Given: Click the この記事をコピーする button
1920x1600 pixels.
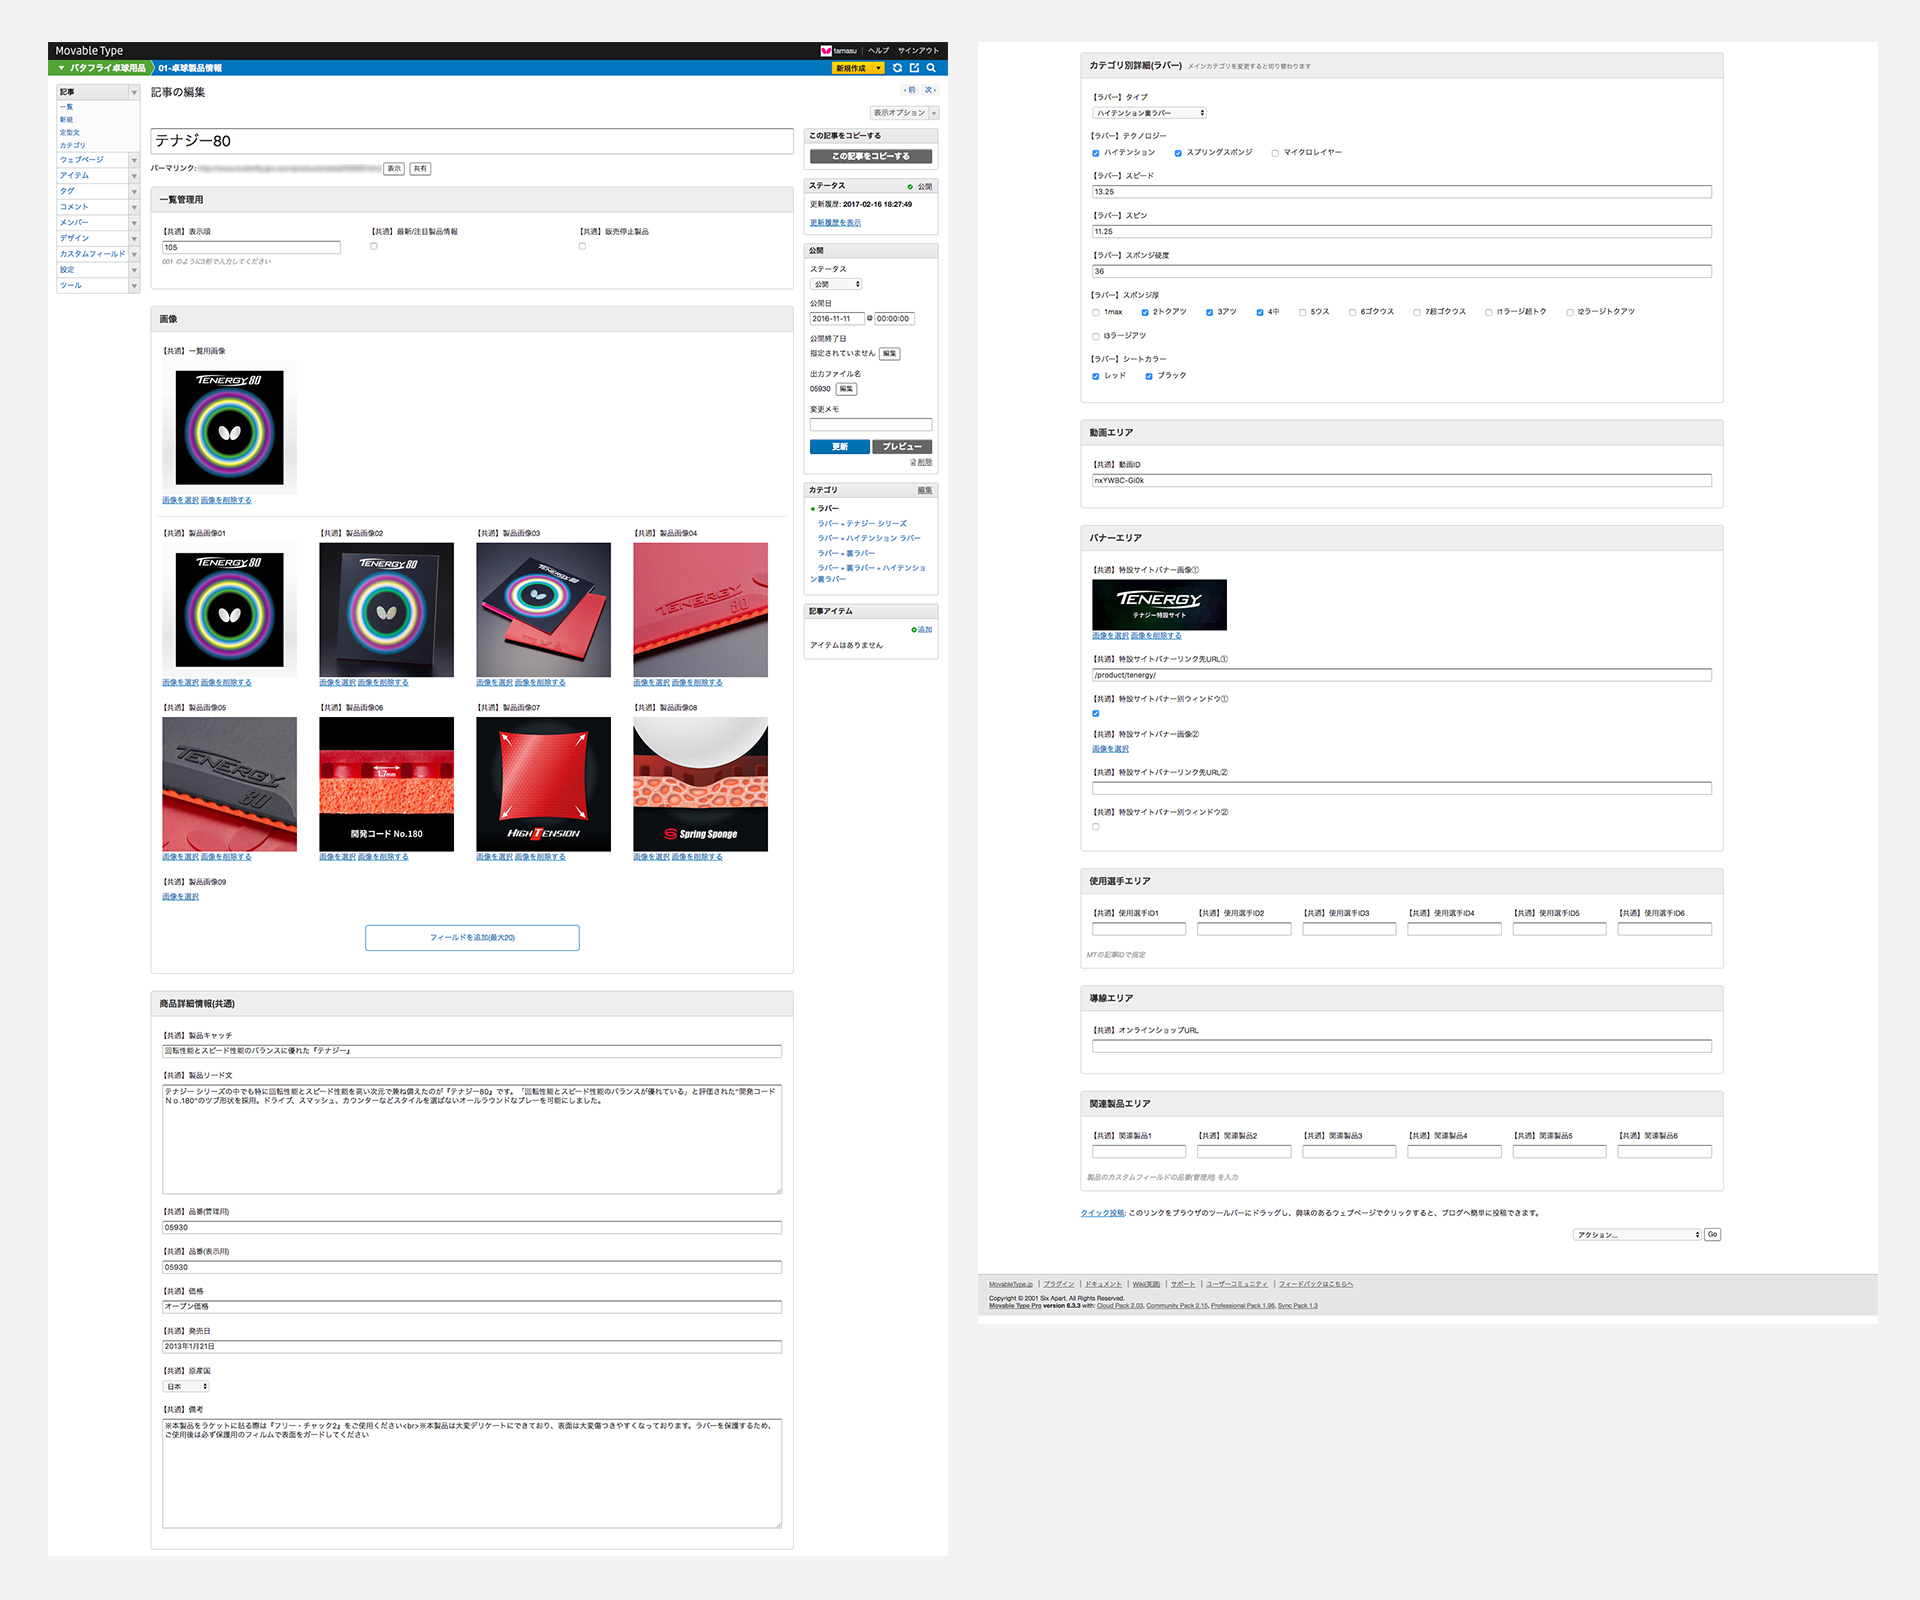Looking at the screenshot, I should point(870,156).
